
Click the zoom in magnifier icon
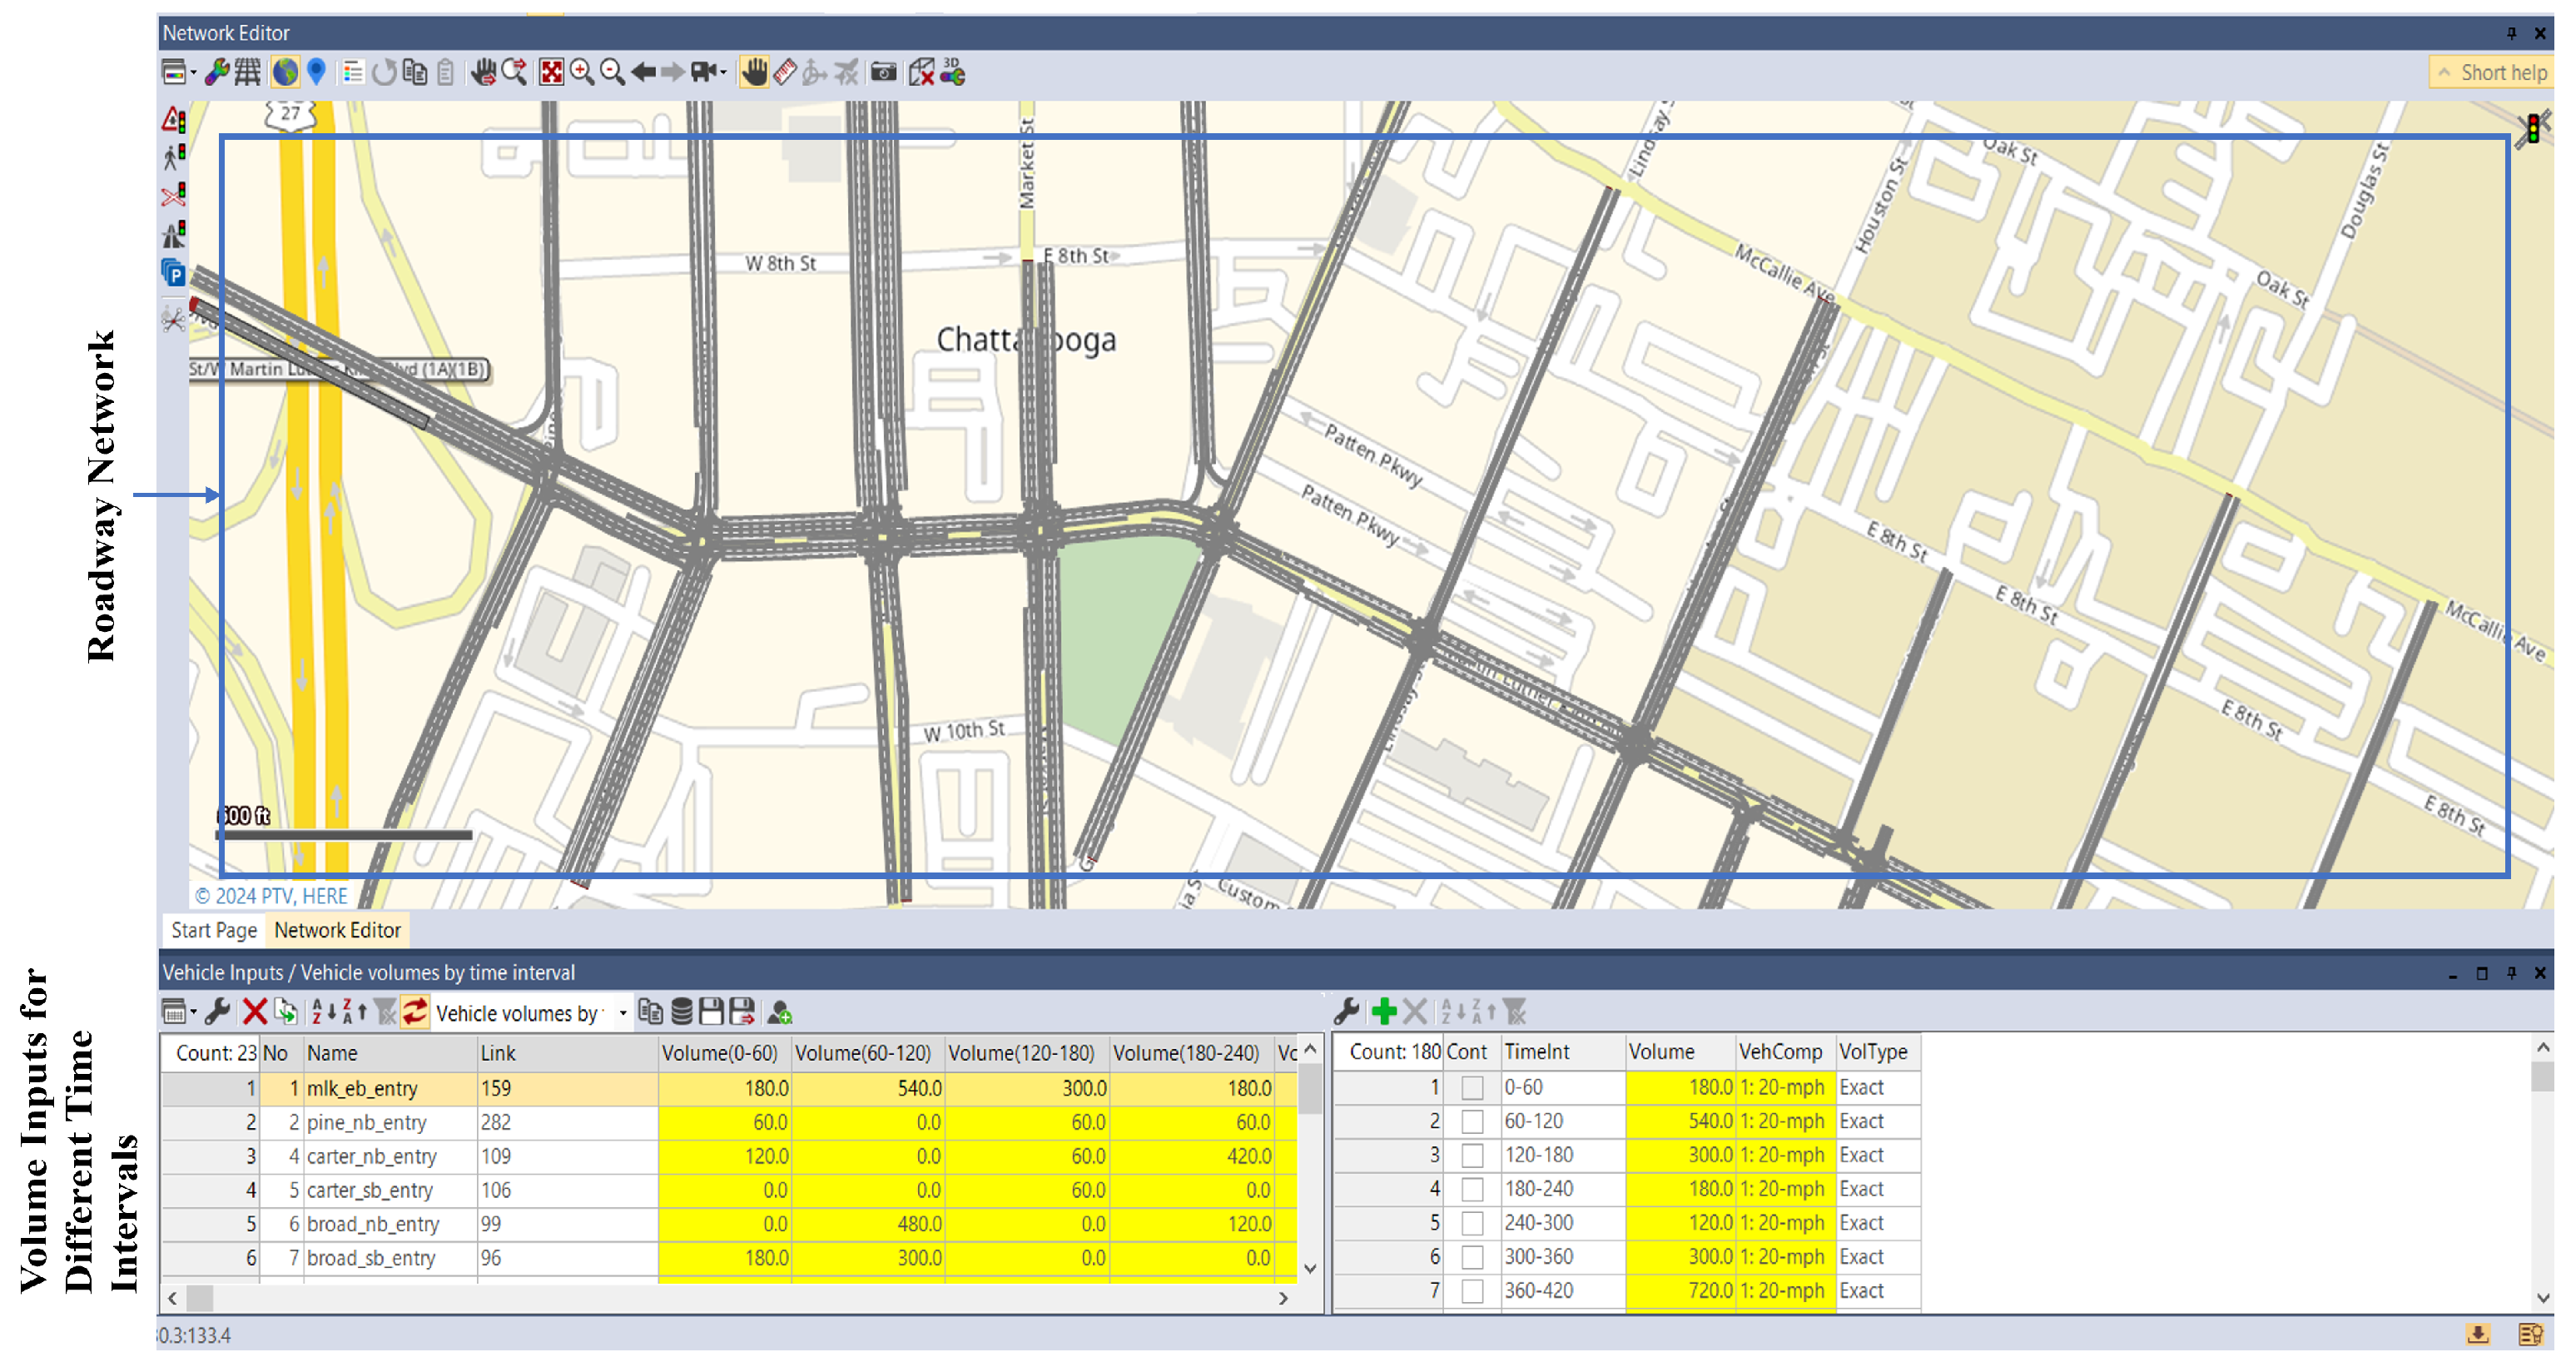point(582,72)
